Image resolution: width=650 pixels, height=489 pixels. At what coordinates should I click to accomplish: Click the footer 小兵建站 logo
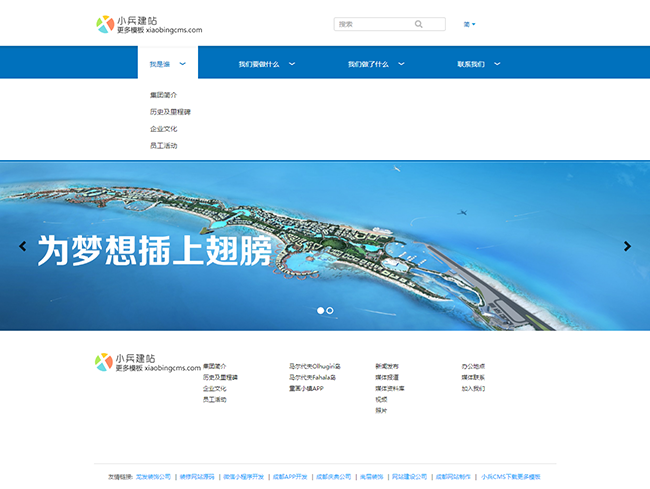tap(148, 363)
